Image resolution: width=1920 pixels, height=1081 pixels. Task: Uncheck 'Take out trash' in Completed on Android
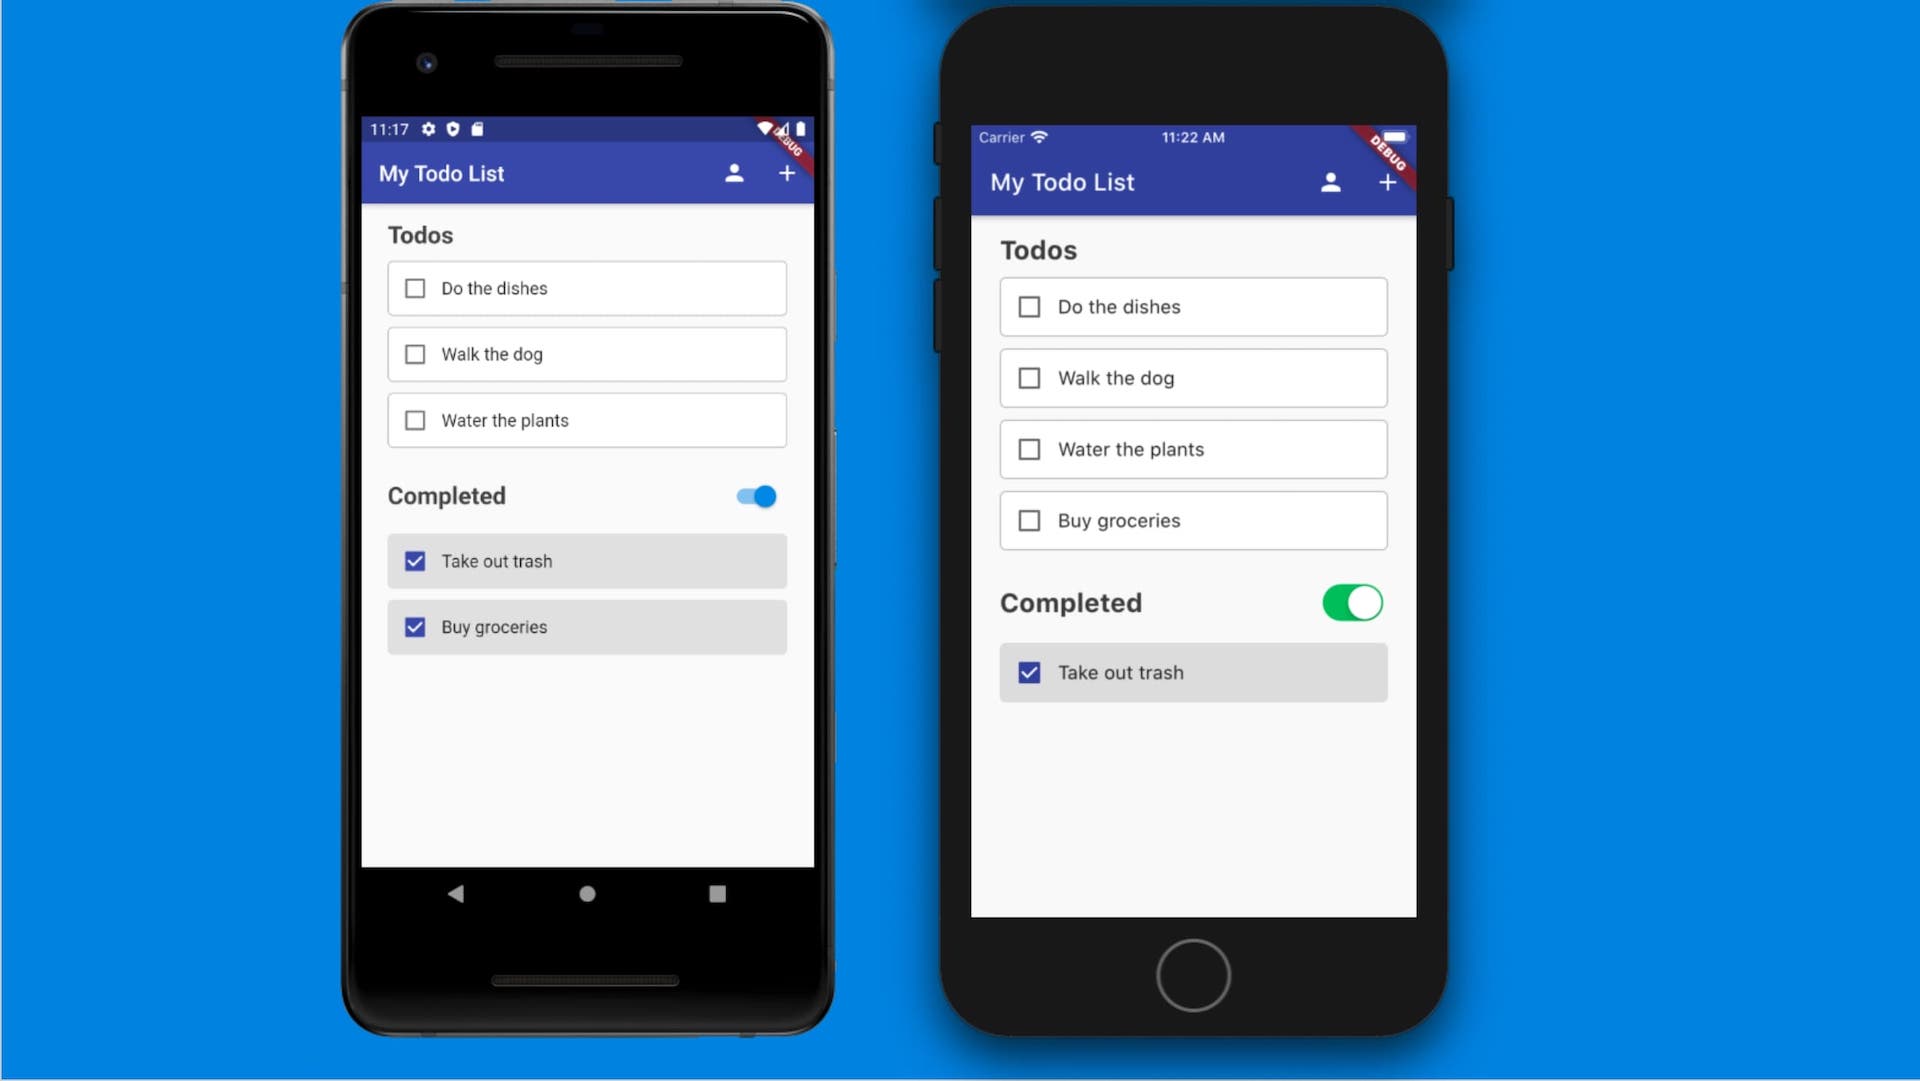pyautogui.click(x=415, y=560)
